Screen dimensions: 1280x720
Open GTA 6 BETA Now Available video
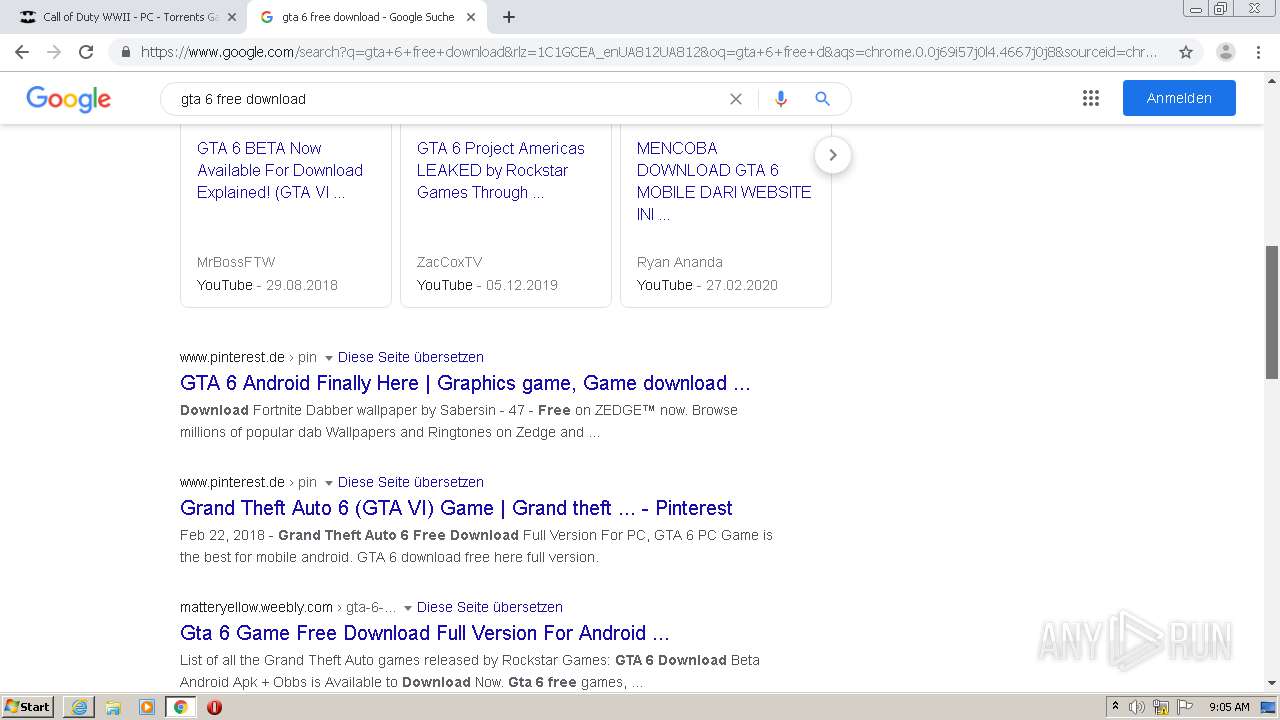click(x=280, y=170)
